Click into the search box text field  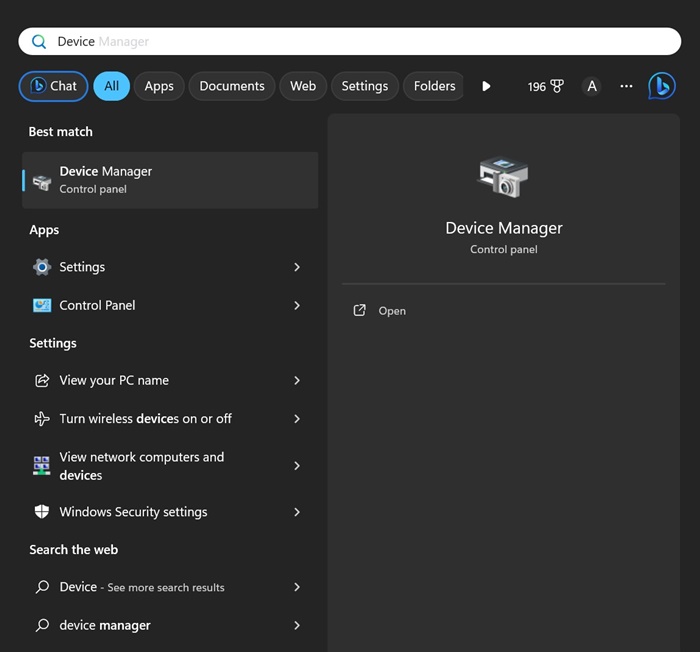[x=350, y=41]
